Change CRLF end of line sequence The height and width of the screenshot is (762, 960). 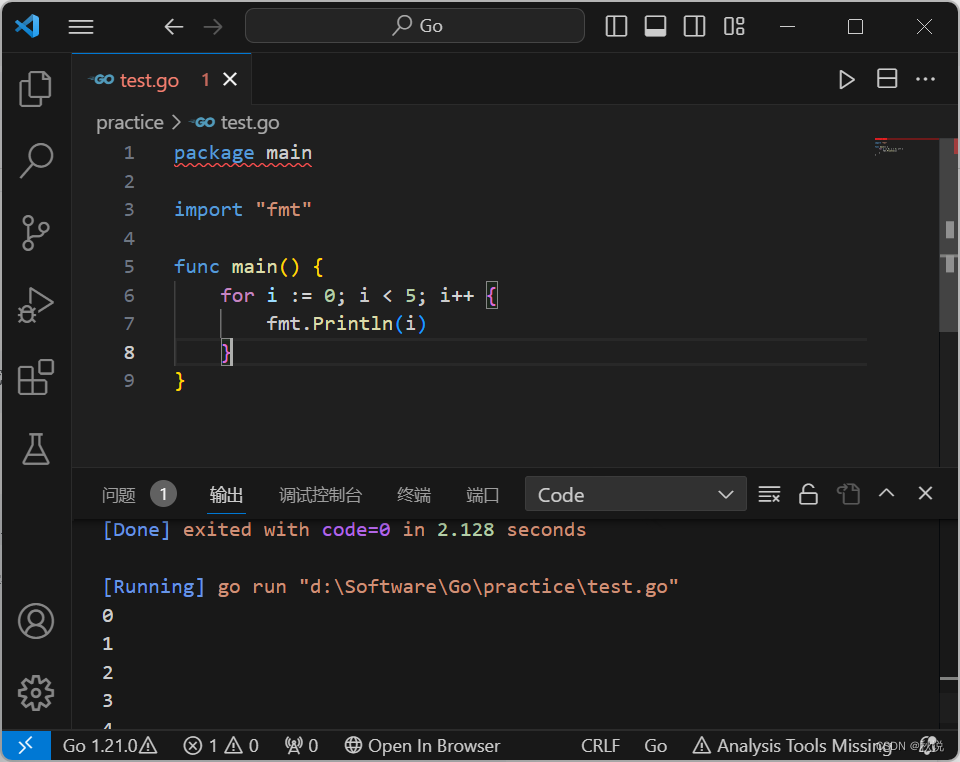[600, 746]
